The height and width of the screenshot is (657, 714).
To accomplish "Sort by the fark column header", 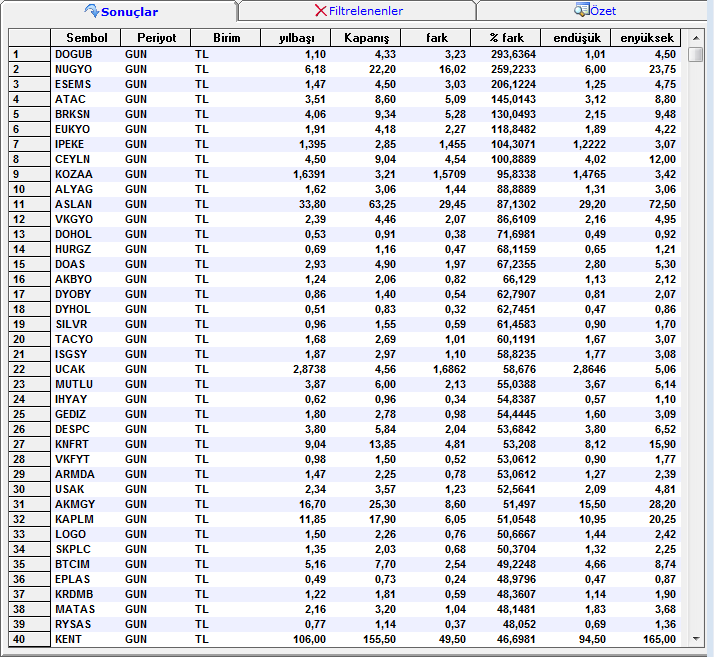I will tap(436, 38).
